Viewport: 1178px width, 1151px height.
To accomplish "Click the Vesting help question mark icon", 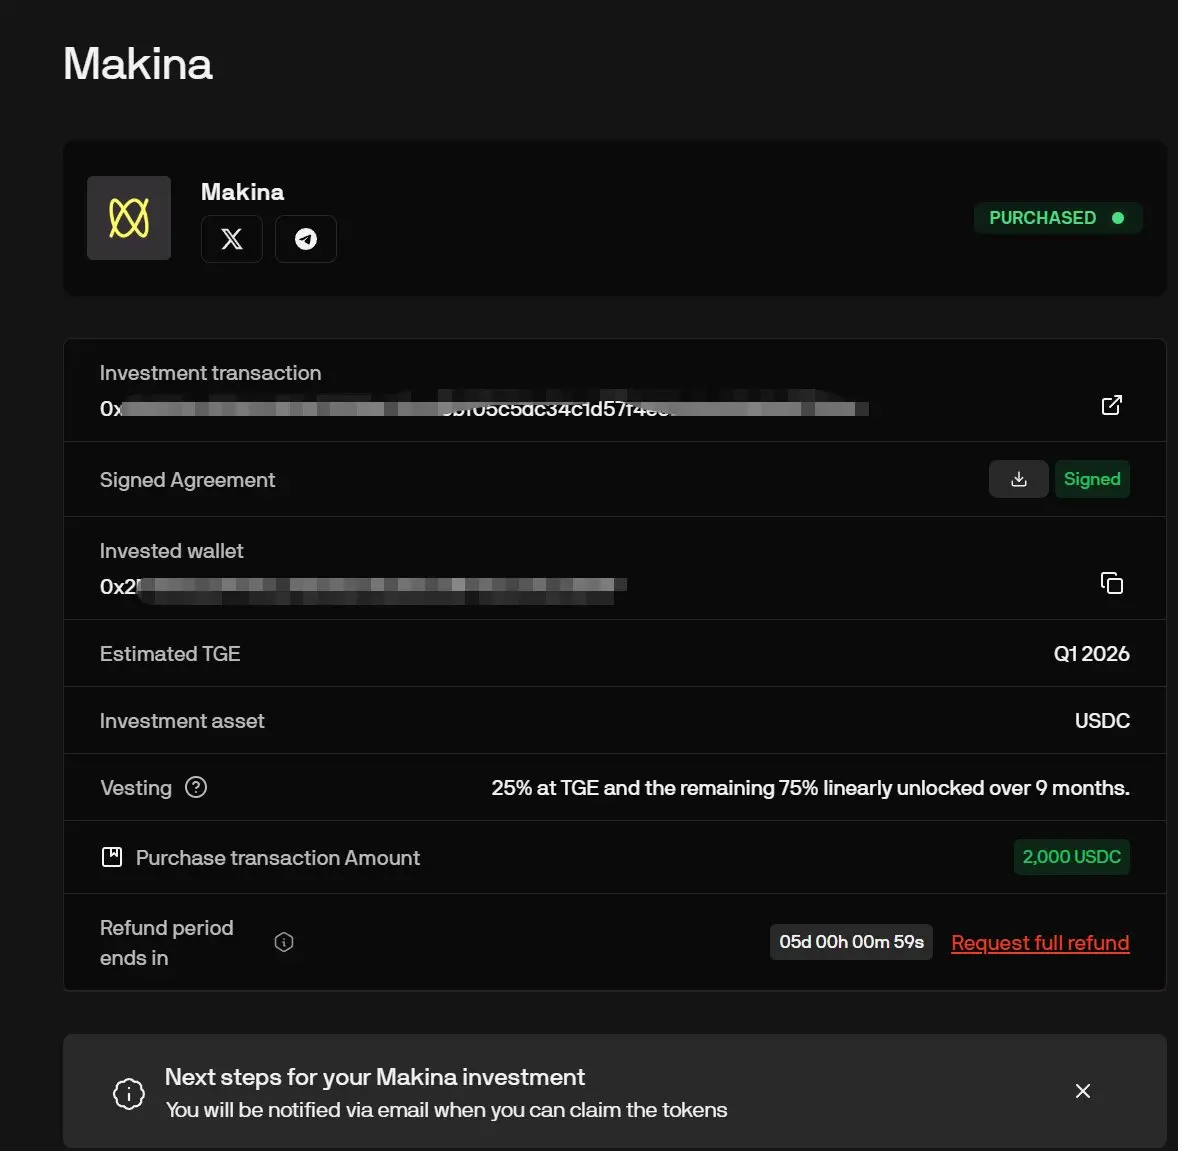I will pyautogui.click(x=196, y=787).
